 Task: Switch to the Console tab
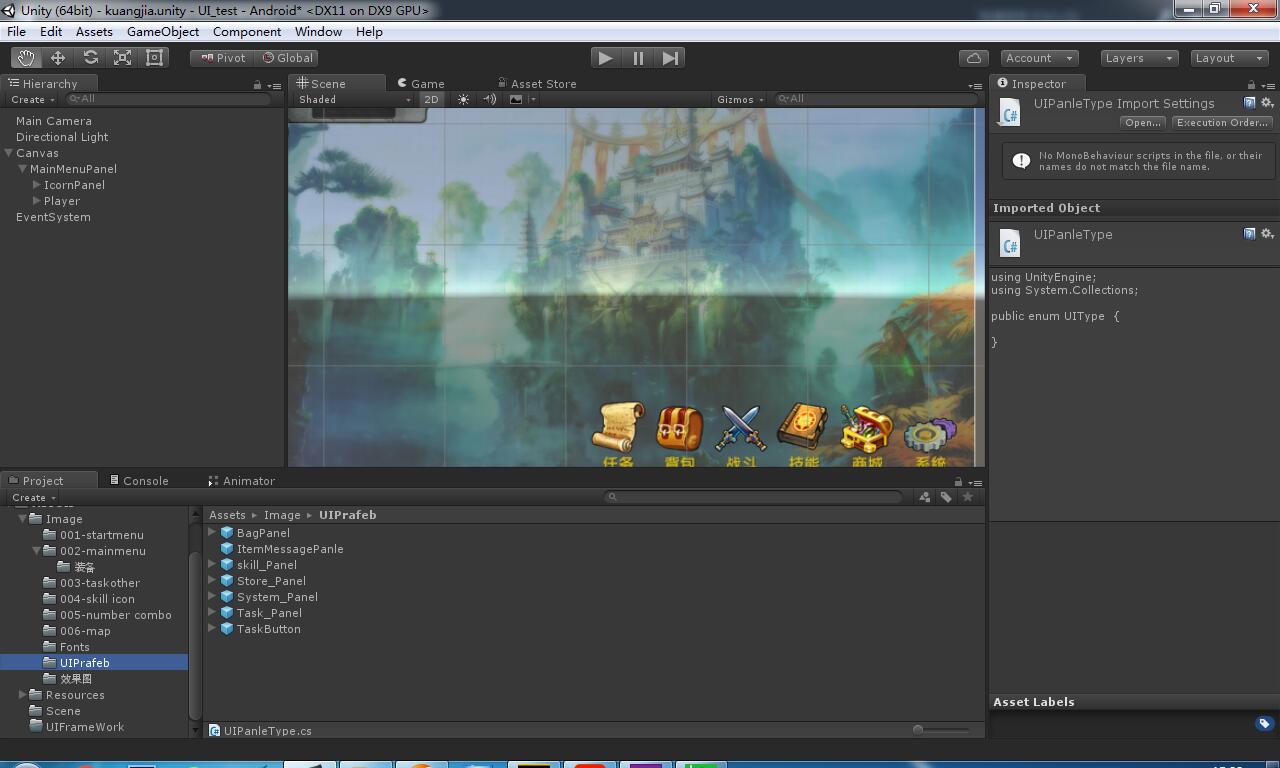139,481
